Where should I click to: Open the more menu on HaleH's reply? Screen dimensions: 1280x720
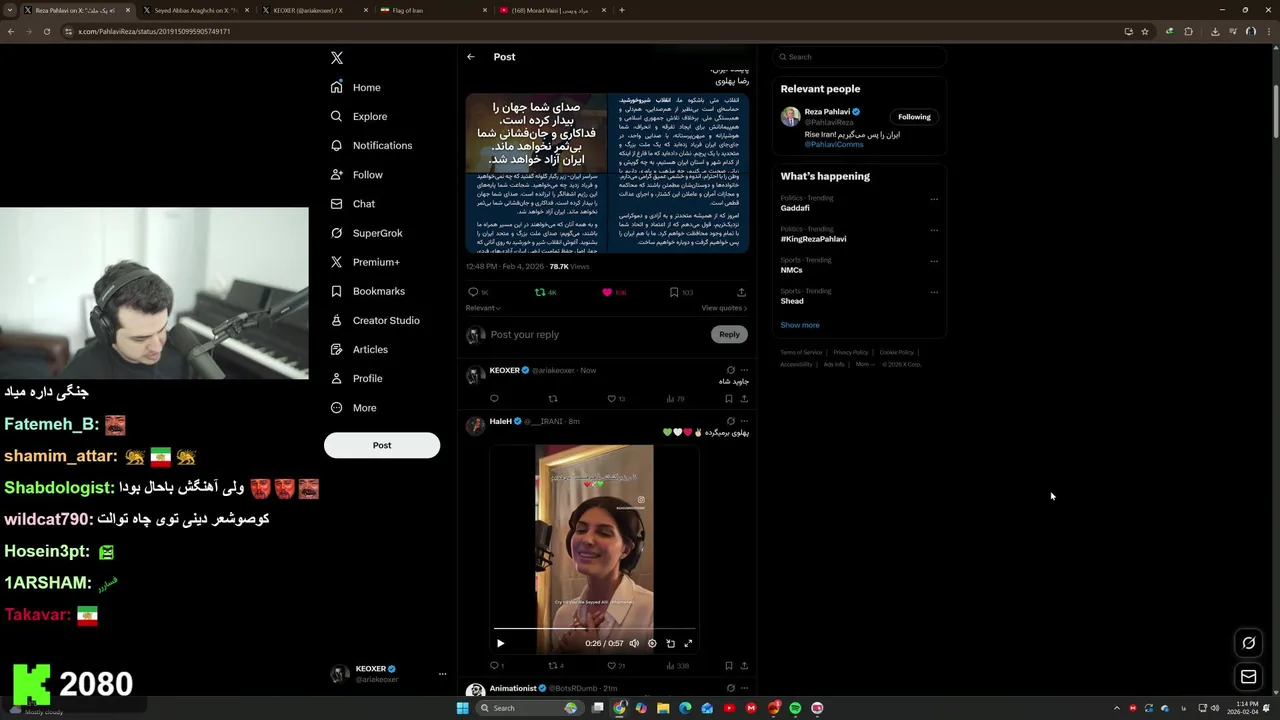click(744, 421)
